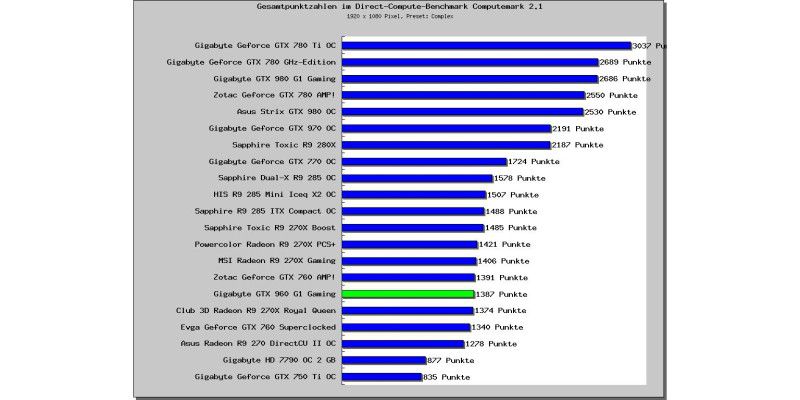Click the blue bar for Gigabyte HD 7790

click(x=384, y=360)
